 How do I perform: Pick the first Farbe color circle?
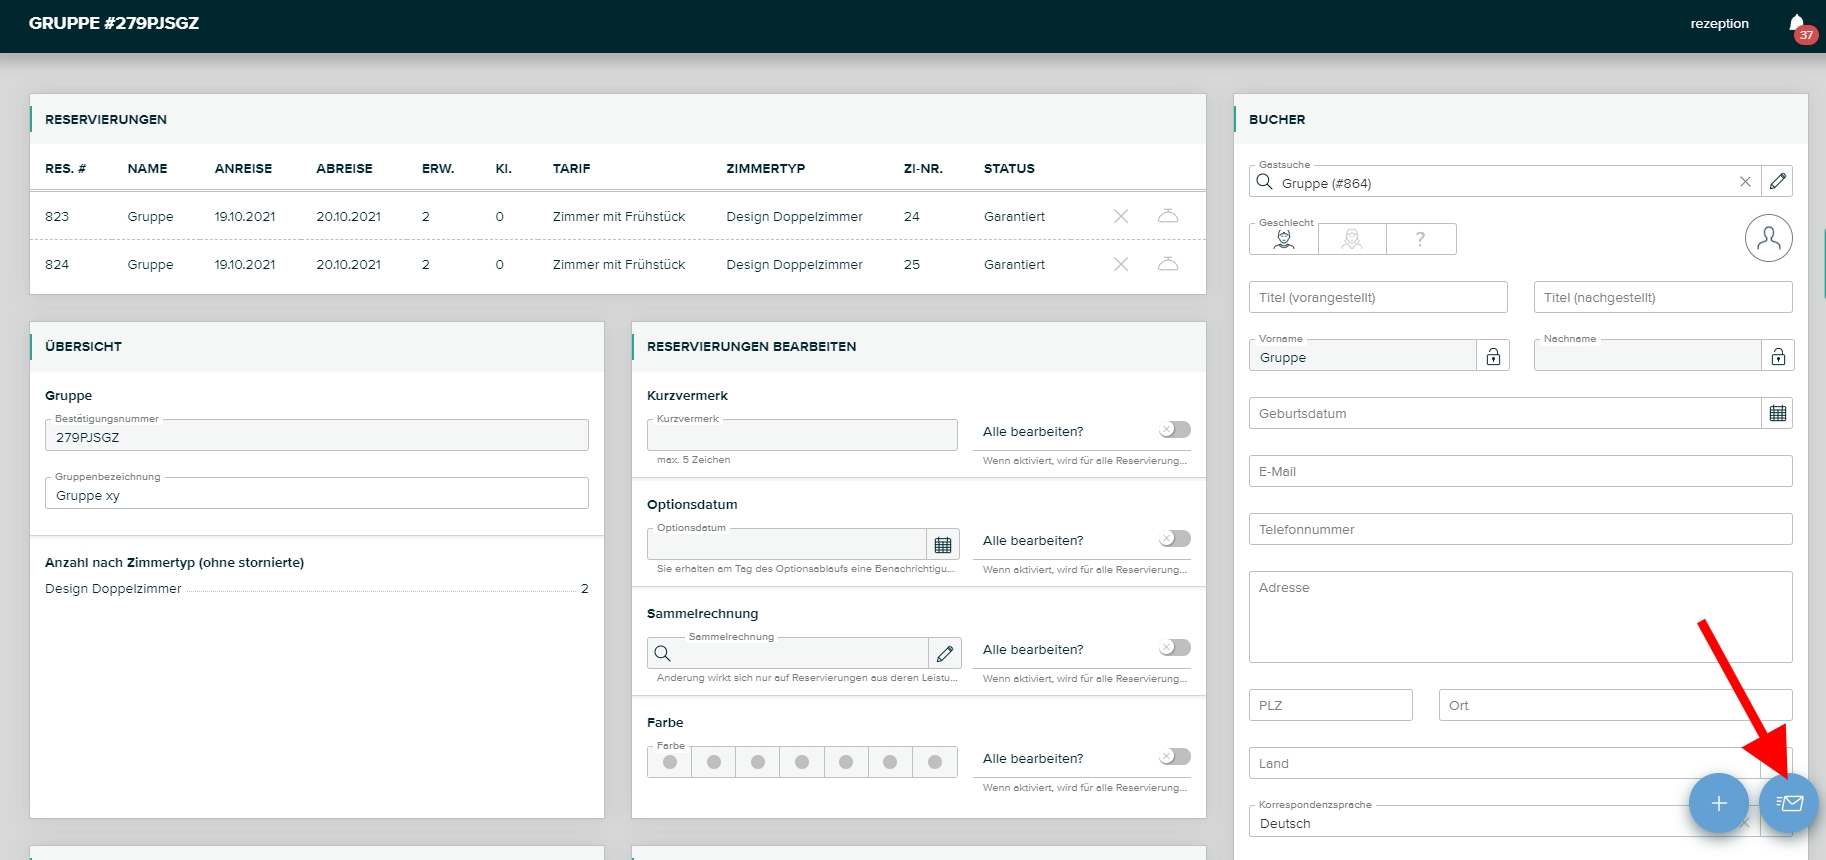click(670, 762)
